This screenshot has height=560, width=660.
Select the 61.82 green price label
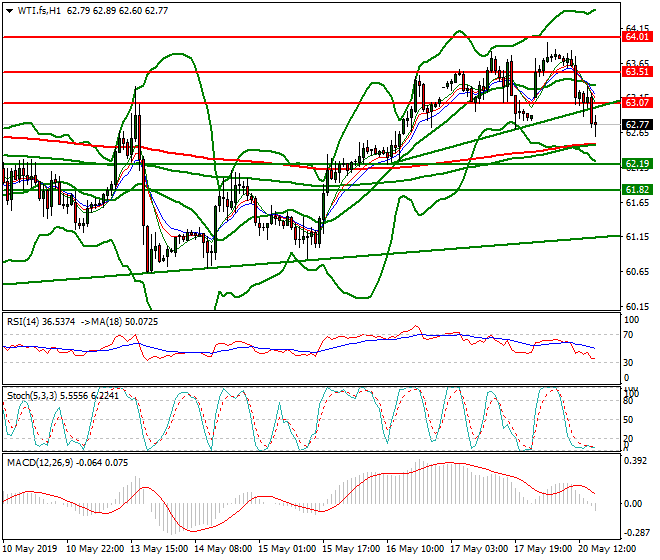click(x=637, y=190)
